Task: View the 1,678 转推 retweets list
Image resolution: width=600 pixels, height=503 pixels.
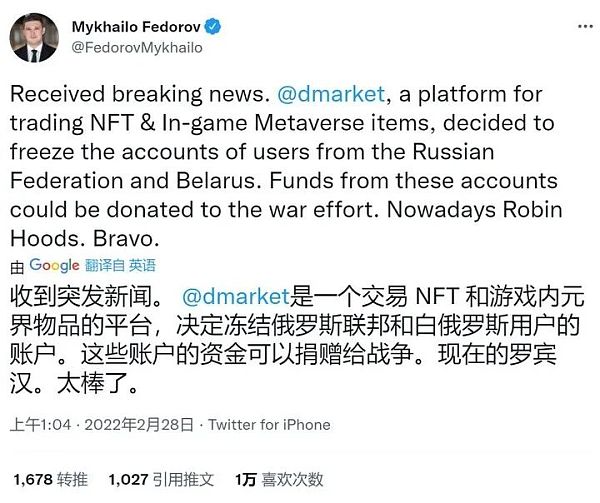Action: coord(49,481)
